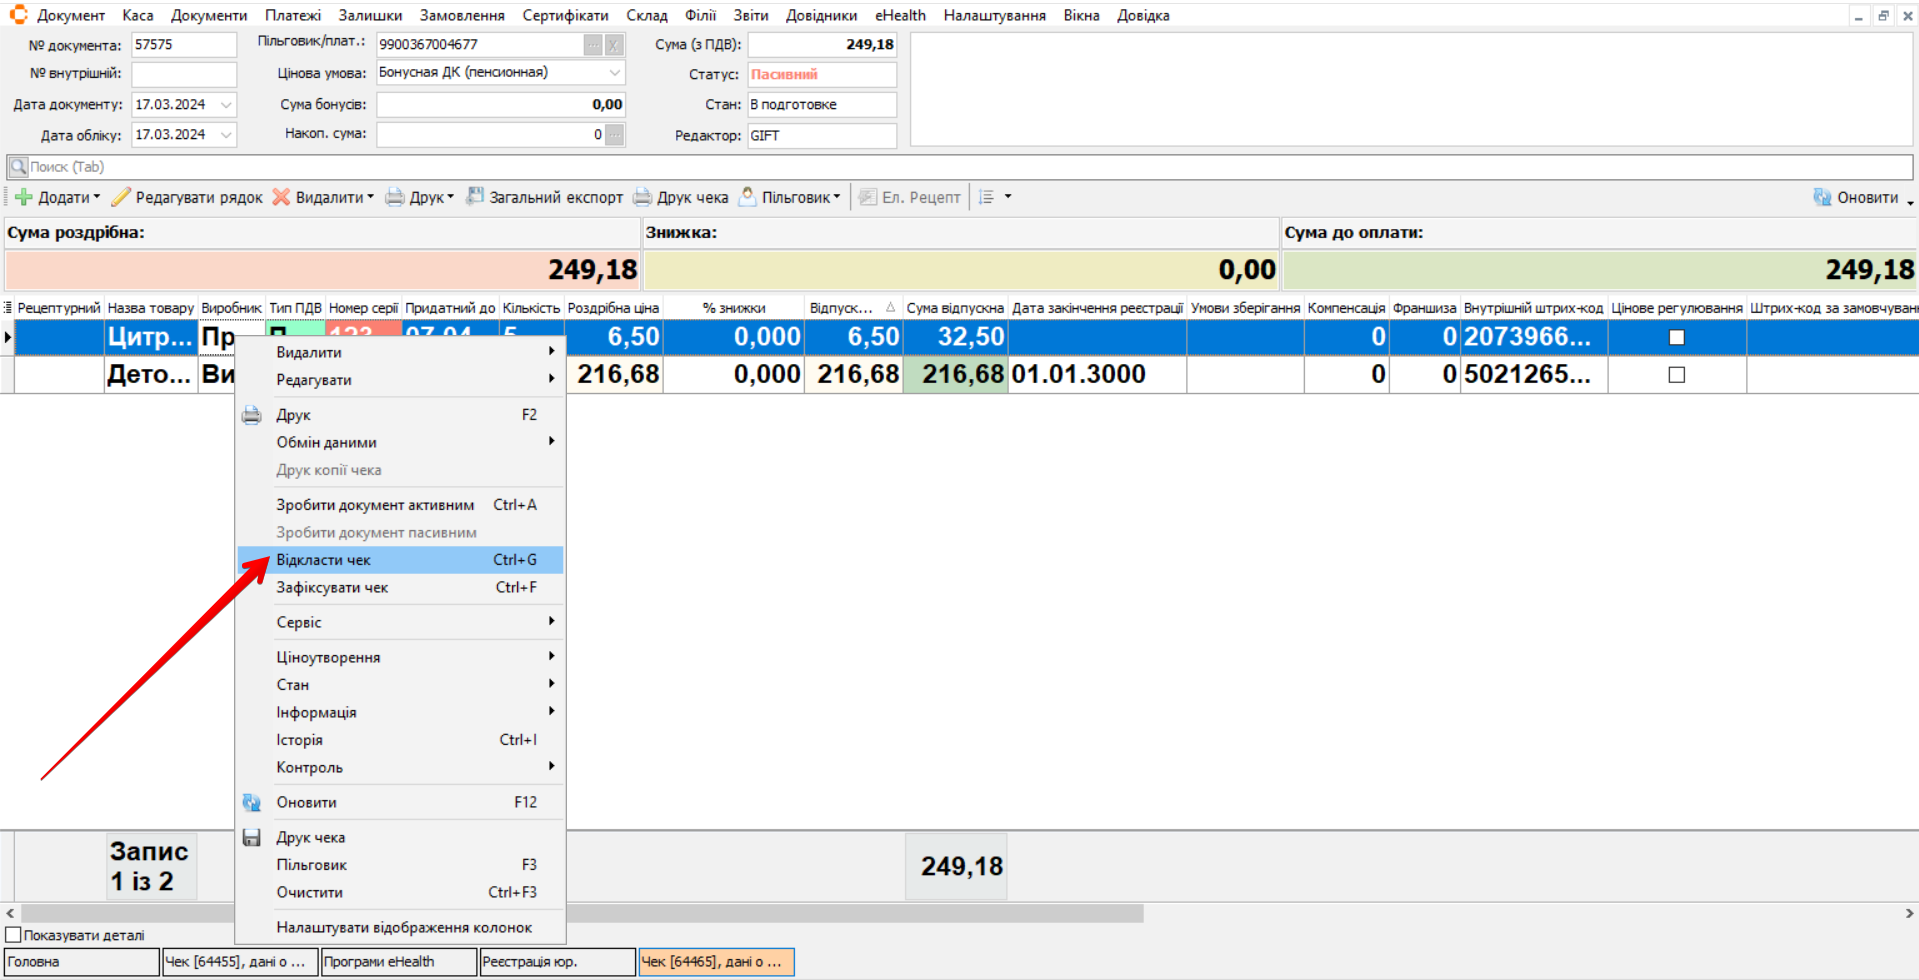Toggle the Показувати деталі checkbox
The width and height of the screenshot is (1919, 980).
pos(14,935)
